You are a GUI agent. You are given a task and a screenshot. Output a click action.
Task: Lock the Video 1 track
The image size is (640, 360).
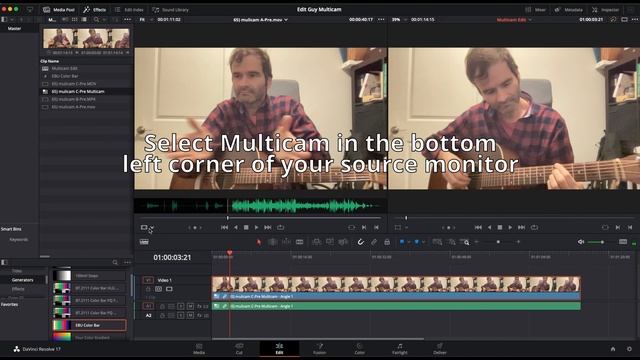click(149, 289)
